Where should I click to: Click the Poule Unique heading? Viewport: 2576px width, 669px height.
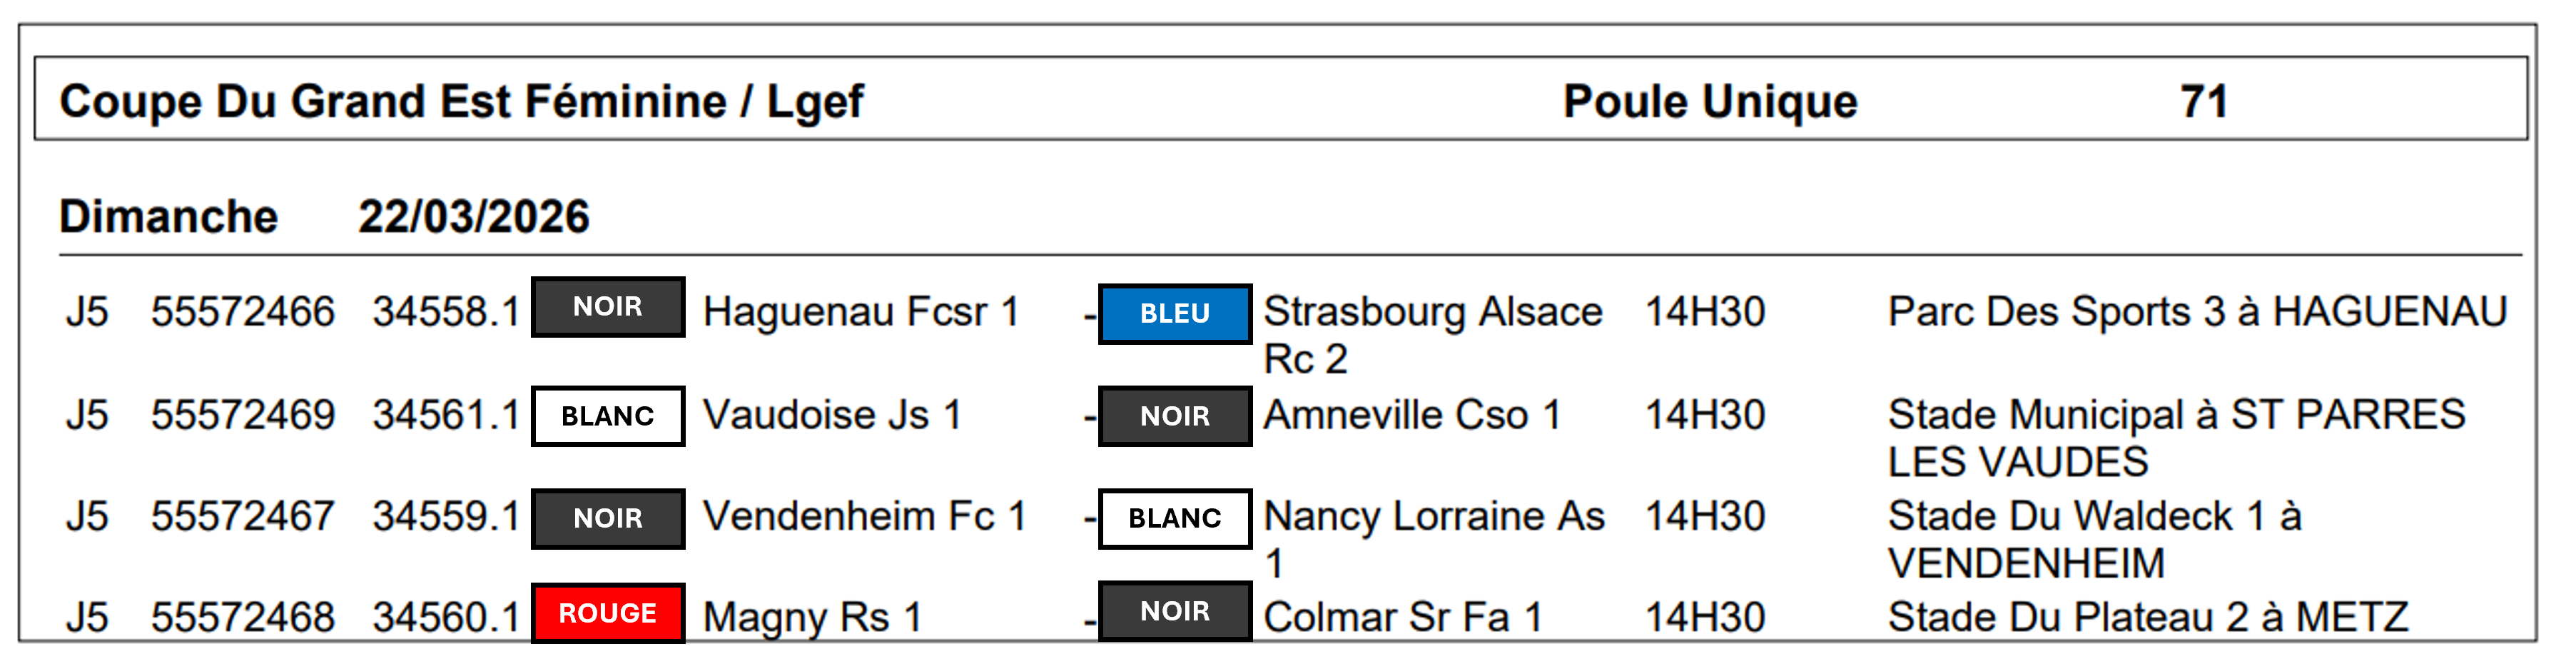(1709, 102)
